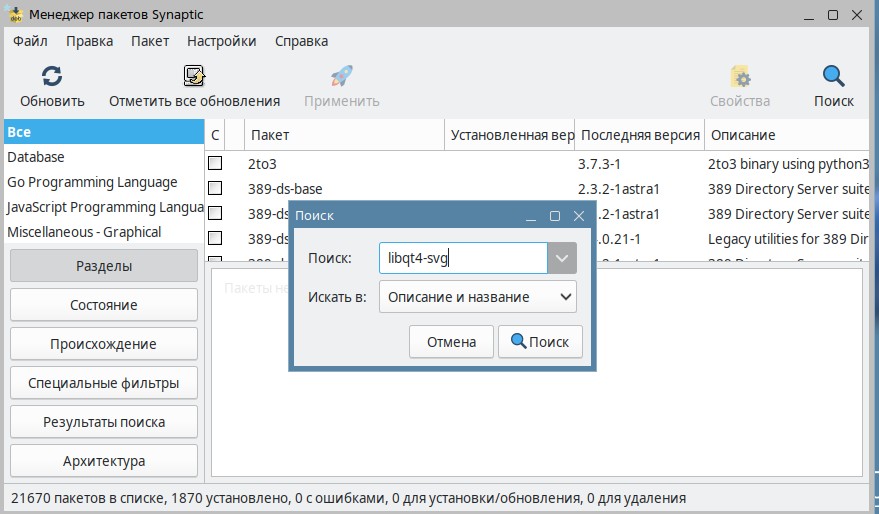Viewport: 879px width, 514px height.
Task: Click the Отмена button
Action: click(x=451, y=342)
